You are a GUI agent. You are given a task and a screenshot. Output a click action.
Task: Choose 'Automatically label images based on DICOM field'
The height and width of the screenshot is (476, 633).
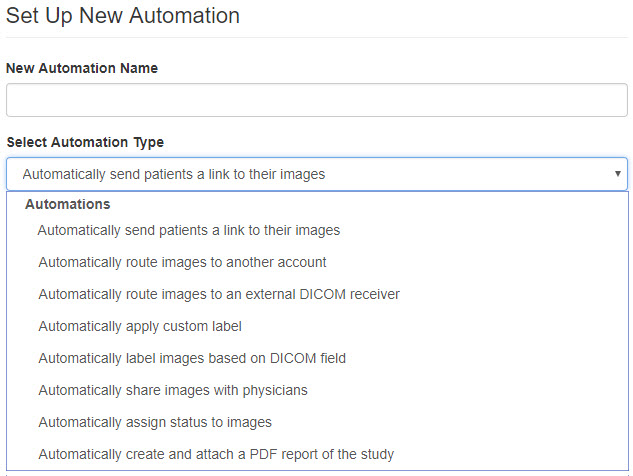click(192, 358)
